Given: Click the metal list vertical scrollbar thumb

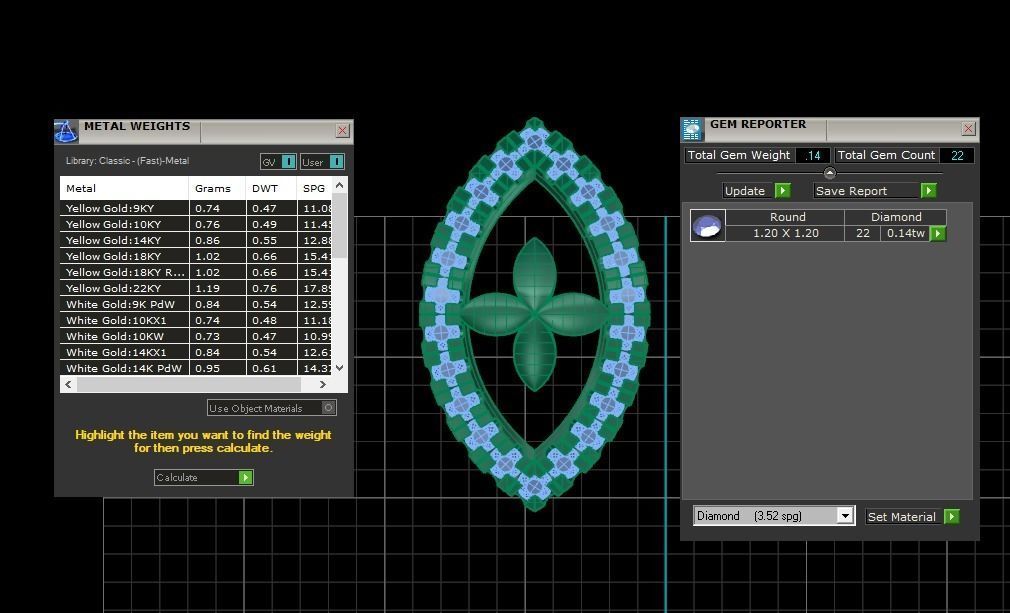Looking at the screenshot, I should coord(339,225).
